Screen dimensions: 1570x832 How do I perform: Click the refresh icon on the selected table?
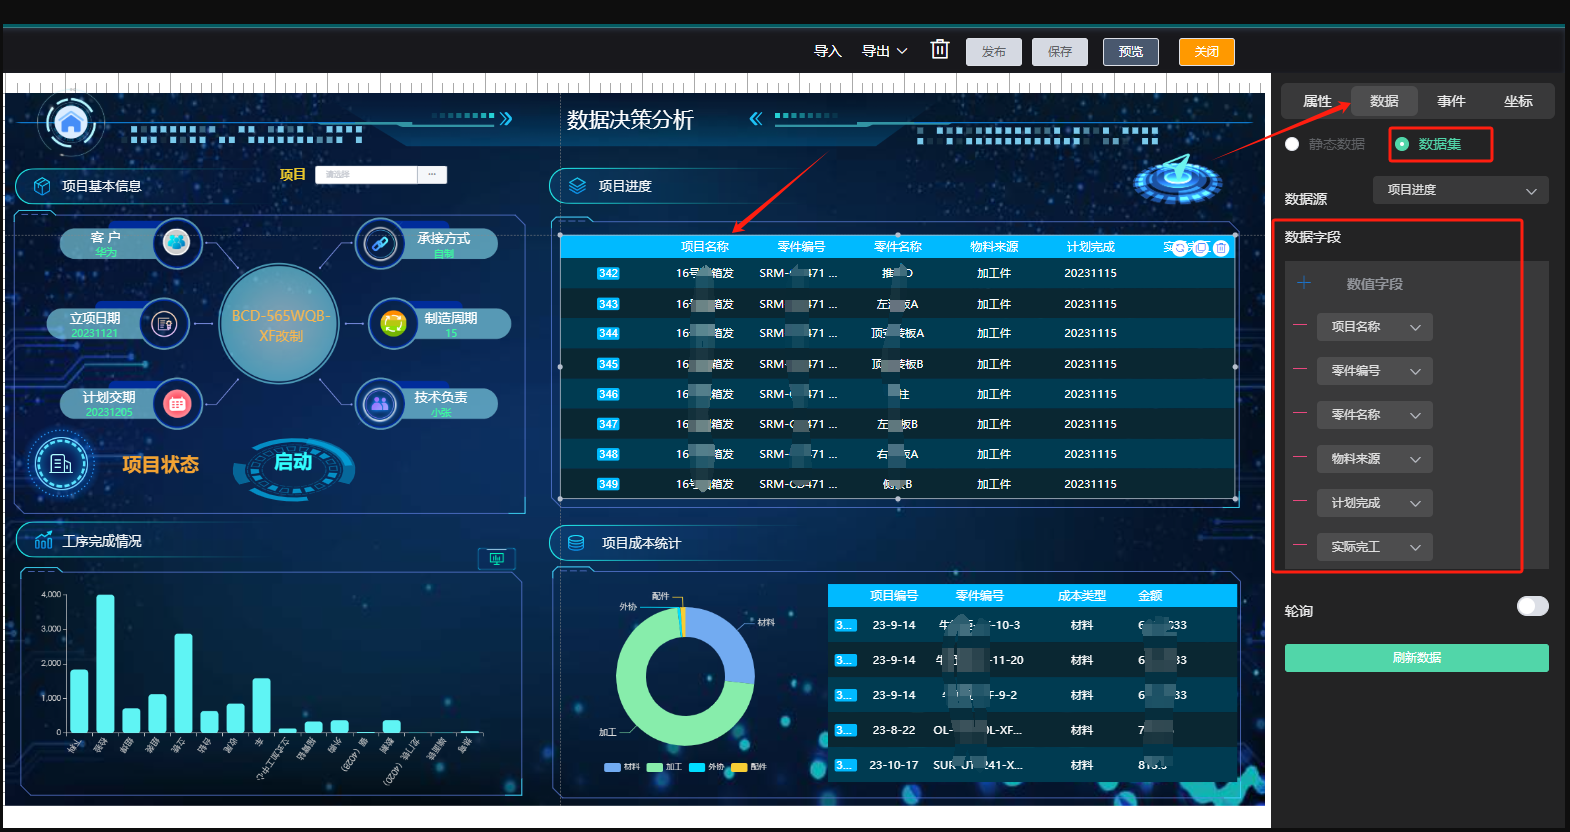coord(1180,248)
